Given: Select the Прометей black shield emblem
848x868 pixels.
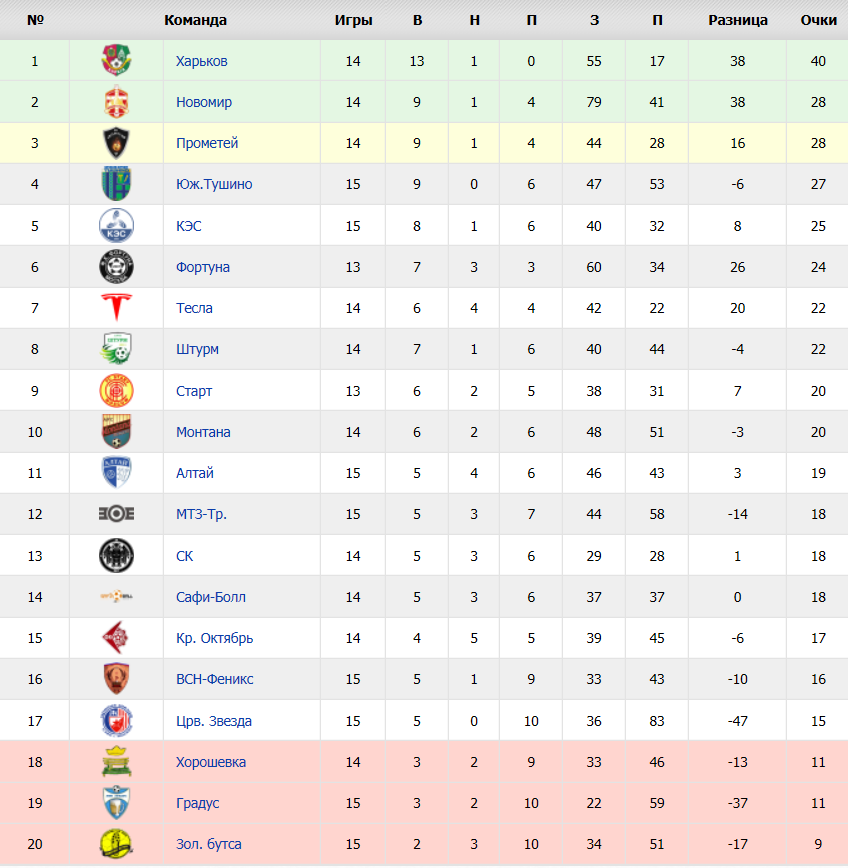Looking at the screenshot, I should pos(116,143).
